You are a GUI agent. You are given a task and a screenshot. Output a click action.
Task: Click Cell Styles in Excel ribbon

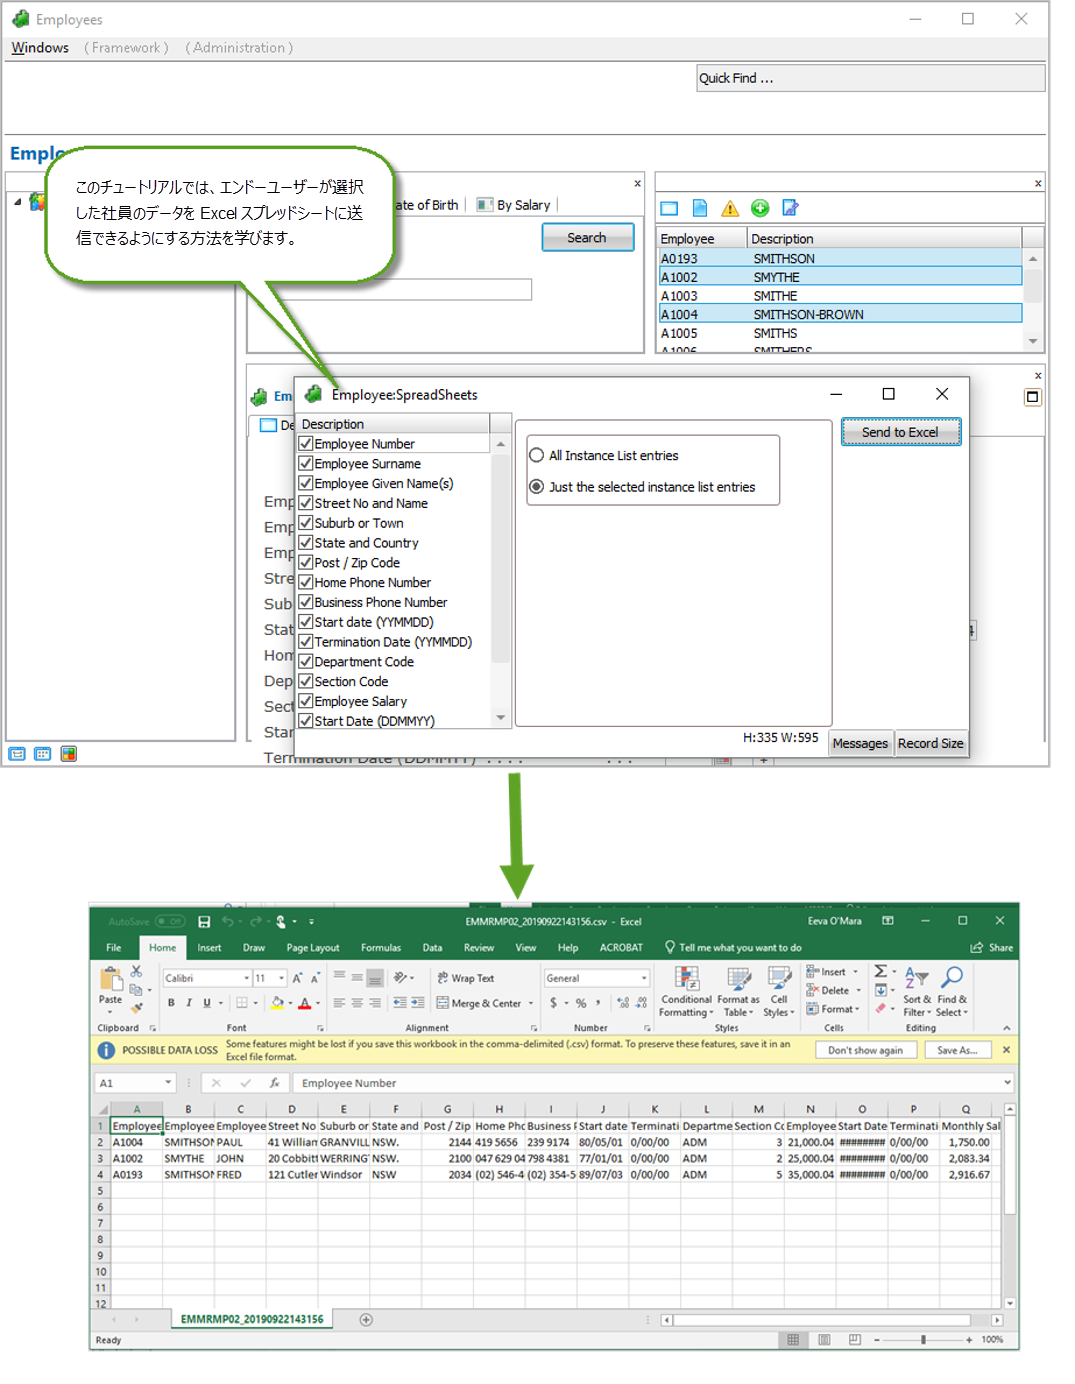pos(779,992)
